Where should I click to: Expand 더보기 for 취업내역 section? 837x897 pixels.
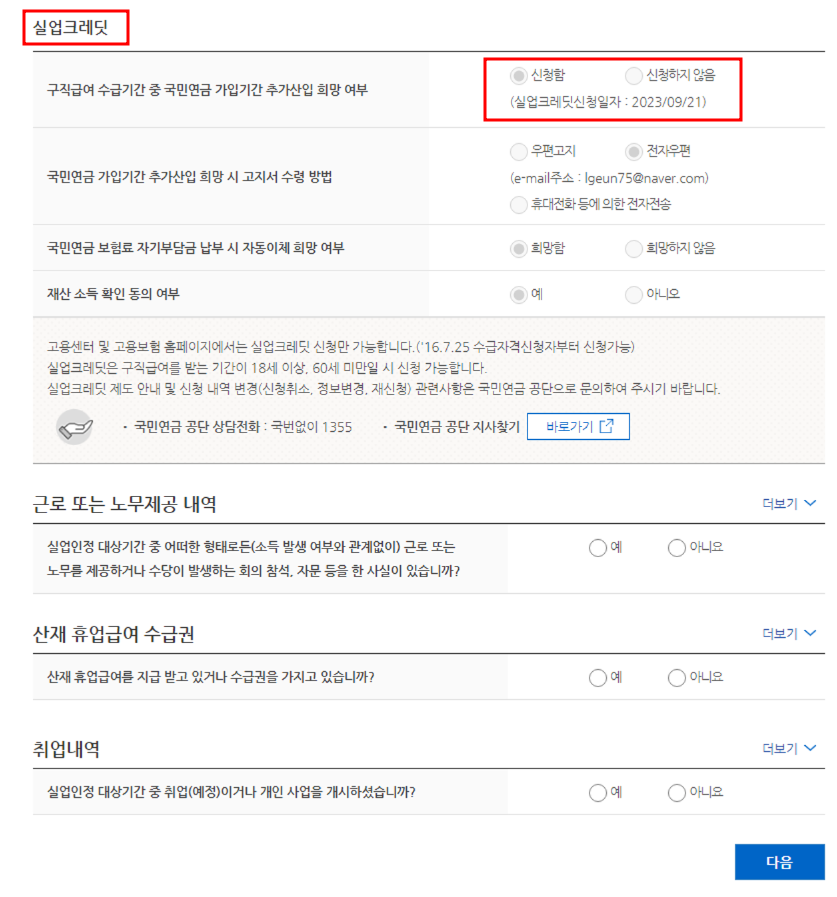(x=789, y=748)
